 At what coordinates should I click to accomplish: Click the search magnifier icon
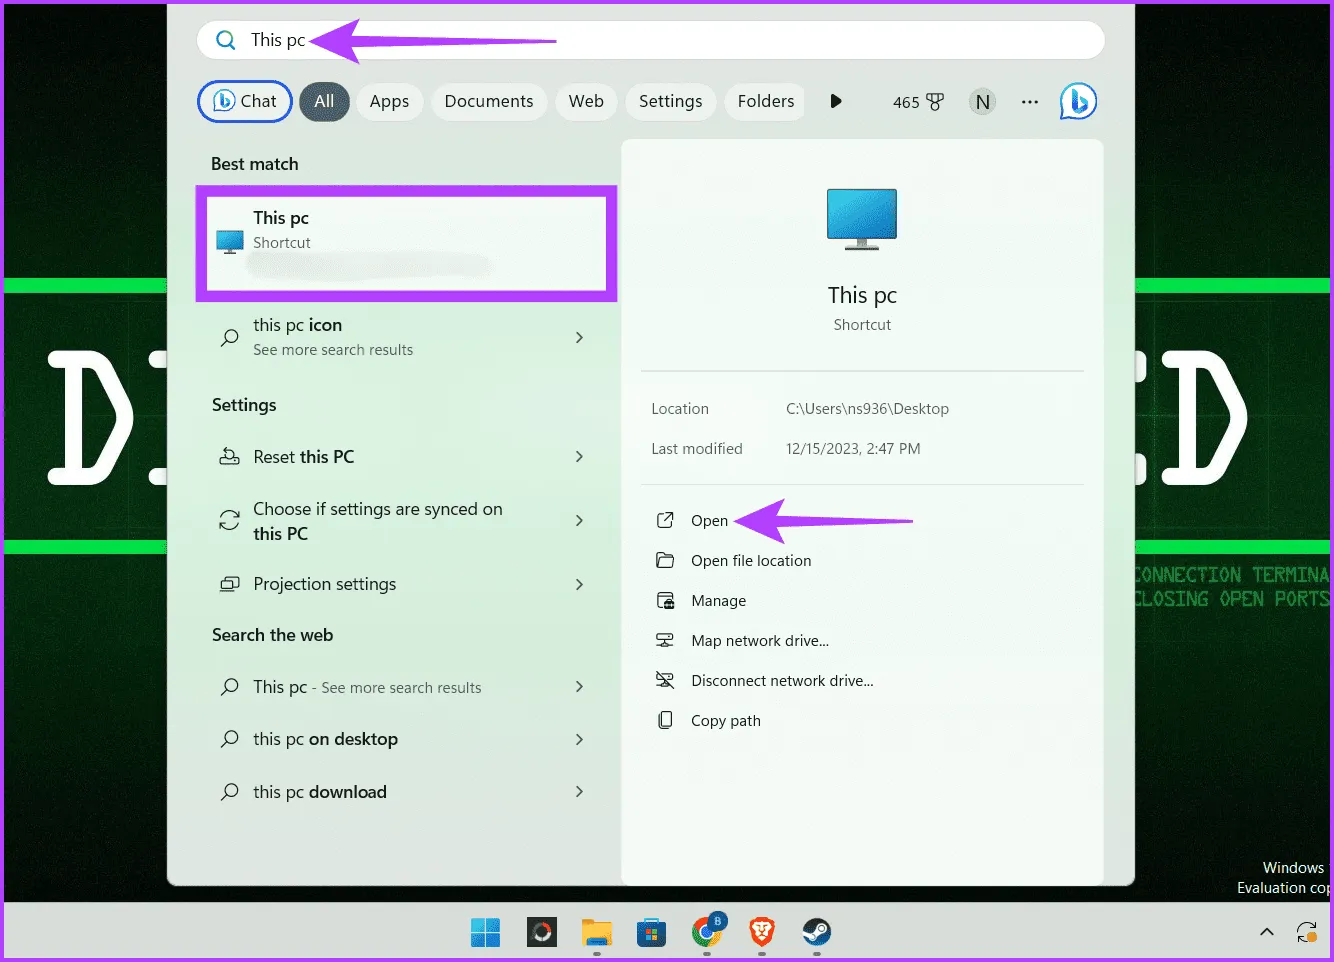tap(225, 40)
